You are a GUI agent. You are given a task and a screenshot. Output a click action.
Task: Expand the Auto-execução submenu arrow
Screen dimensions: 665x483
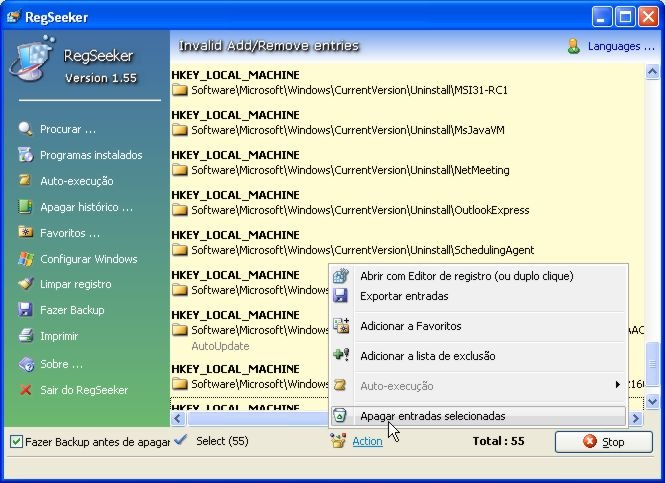(618, 385)
